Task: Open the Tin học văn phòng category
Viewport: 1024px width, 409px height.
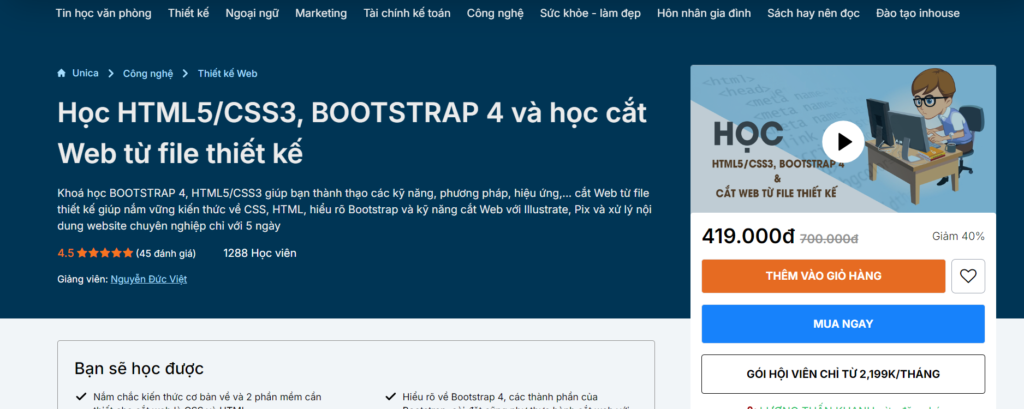Action: [104, 13]
